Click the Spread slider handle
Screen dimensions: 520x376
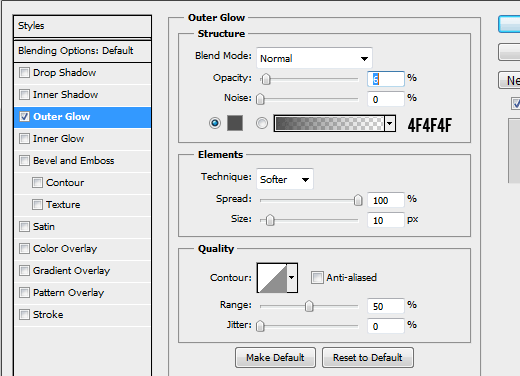click(358, 200)
